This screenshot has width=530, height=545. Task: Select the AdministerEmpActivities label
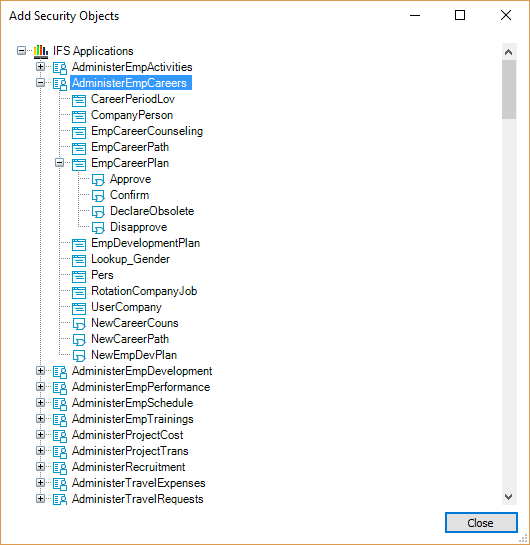[132, 67]
